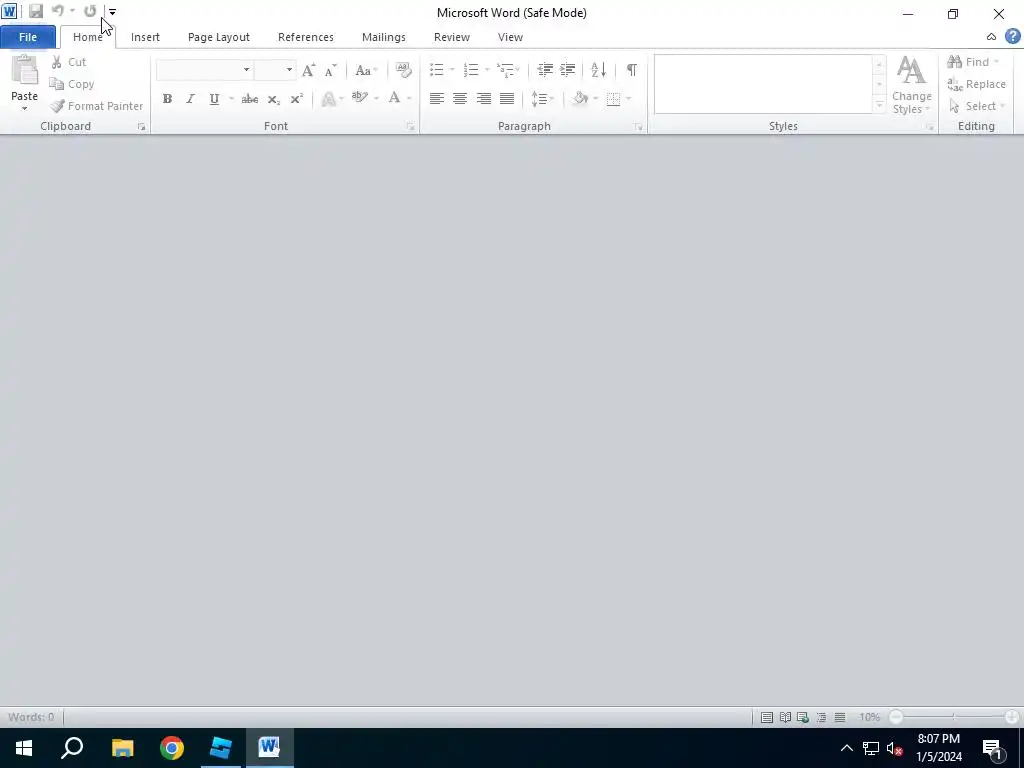Viewport: 1024px width, 768px height.
Task: Open the font size combo box
Action: pos(275,70)
